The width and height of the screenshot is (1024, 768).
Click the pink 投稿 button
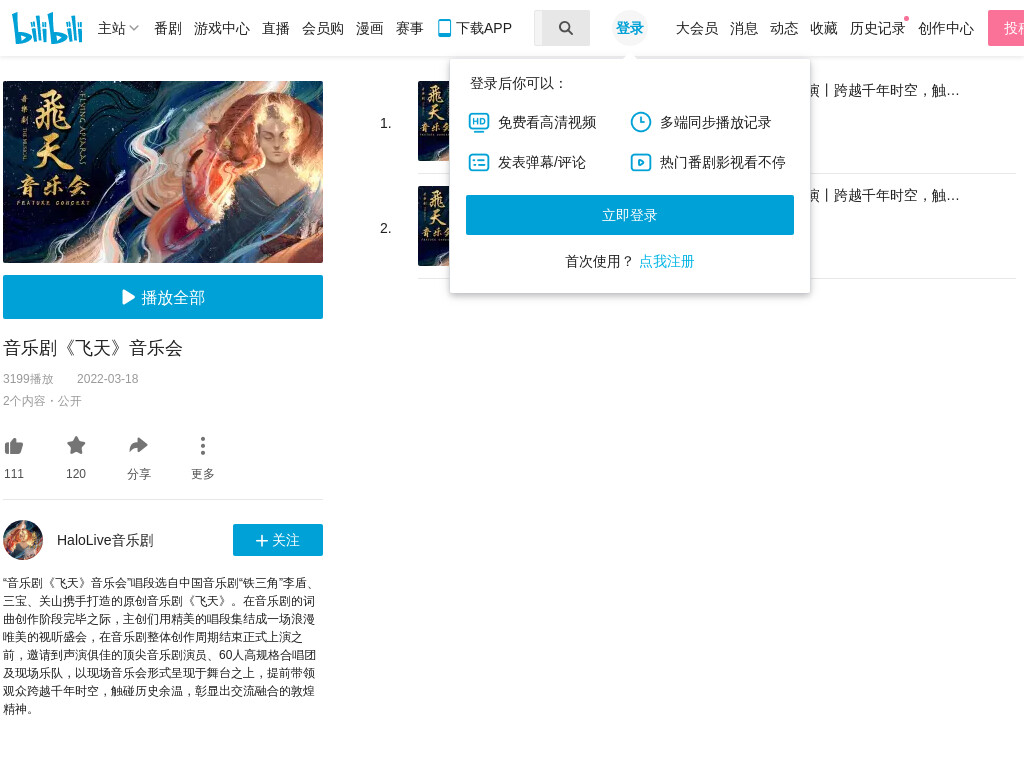tap(1006, 28)
